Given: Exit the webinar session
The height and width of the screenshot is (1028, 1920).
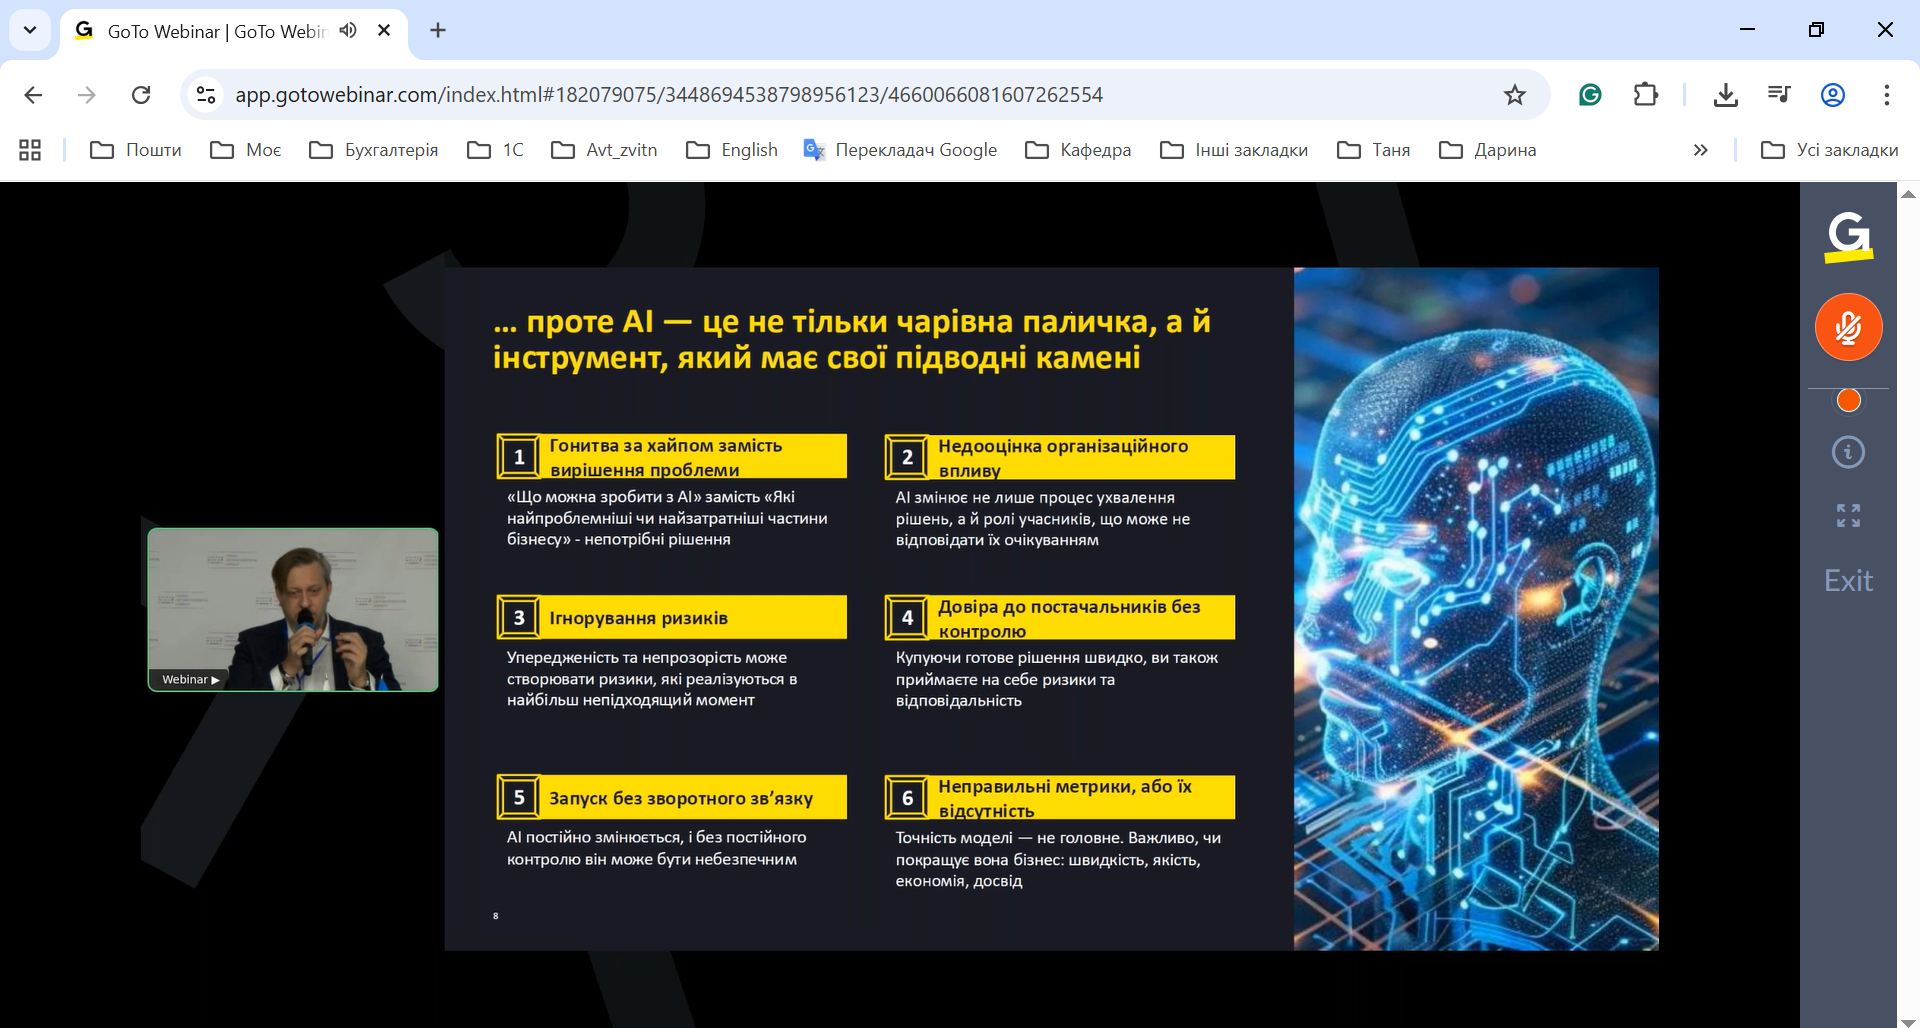Looking at the screenshot, I should click(x=1848, y=581).
